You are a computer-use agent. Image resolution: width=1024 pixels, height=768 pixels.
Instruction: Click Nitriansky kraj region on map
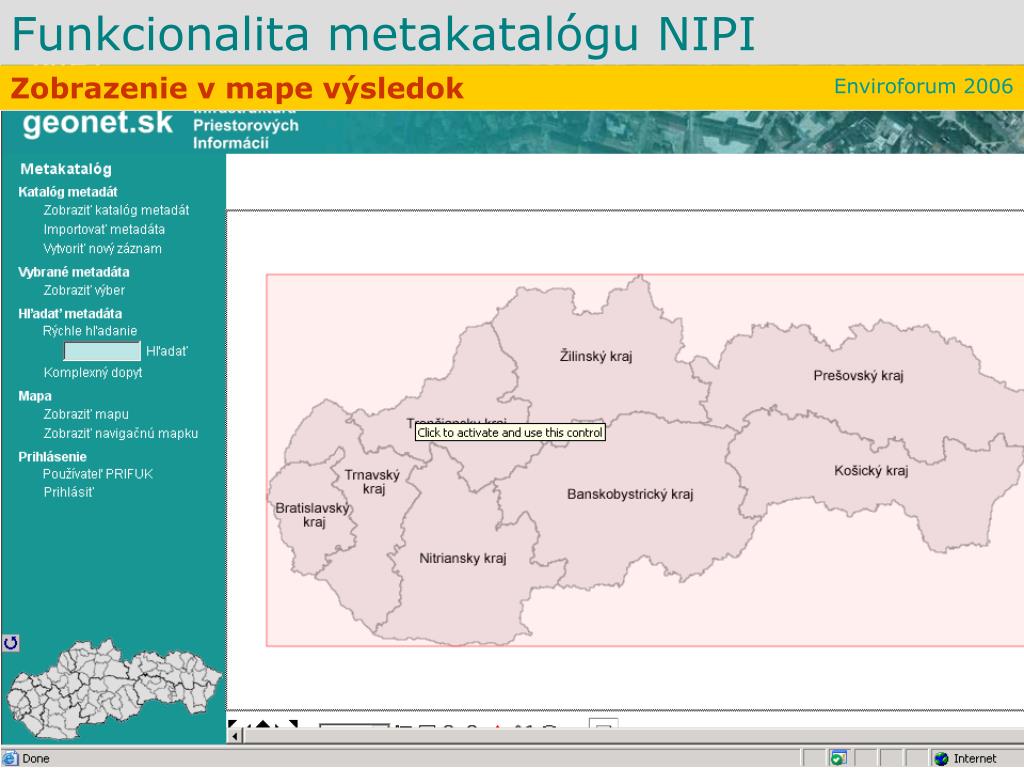pyautogui.click(x=463, y=558)
